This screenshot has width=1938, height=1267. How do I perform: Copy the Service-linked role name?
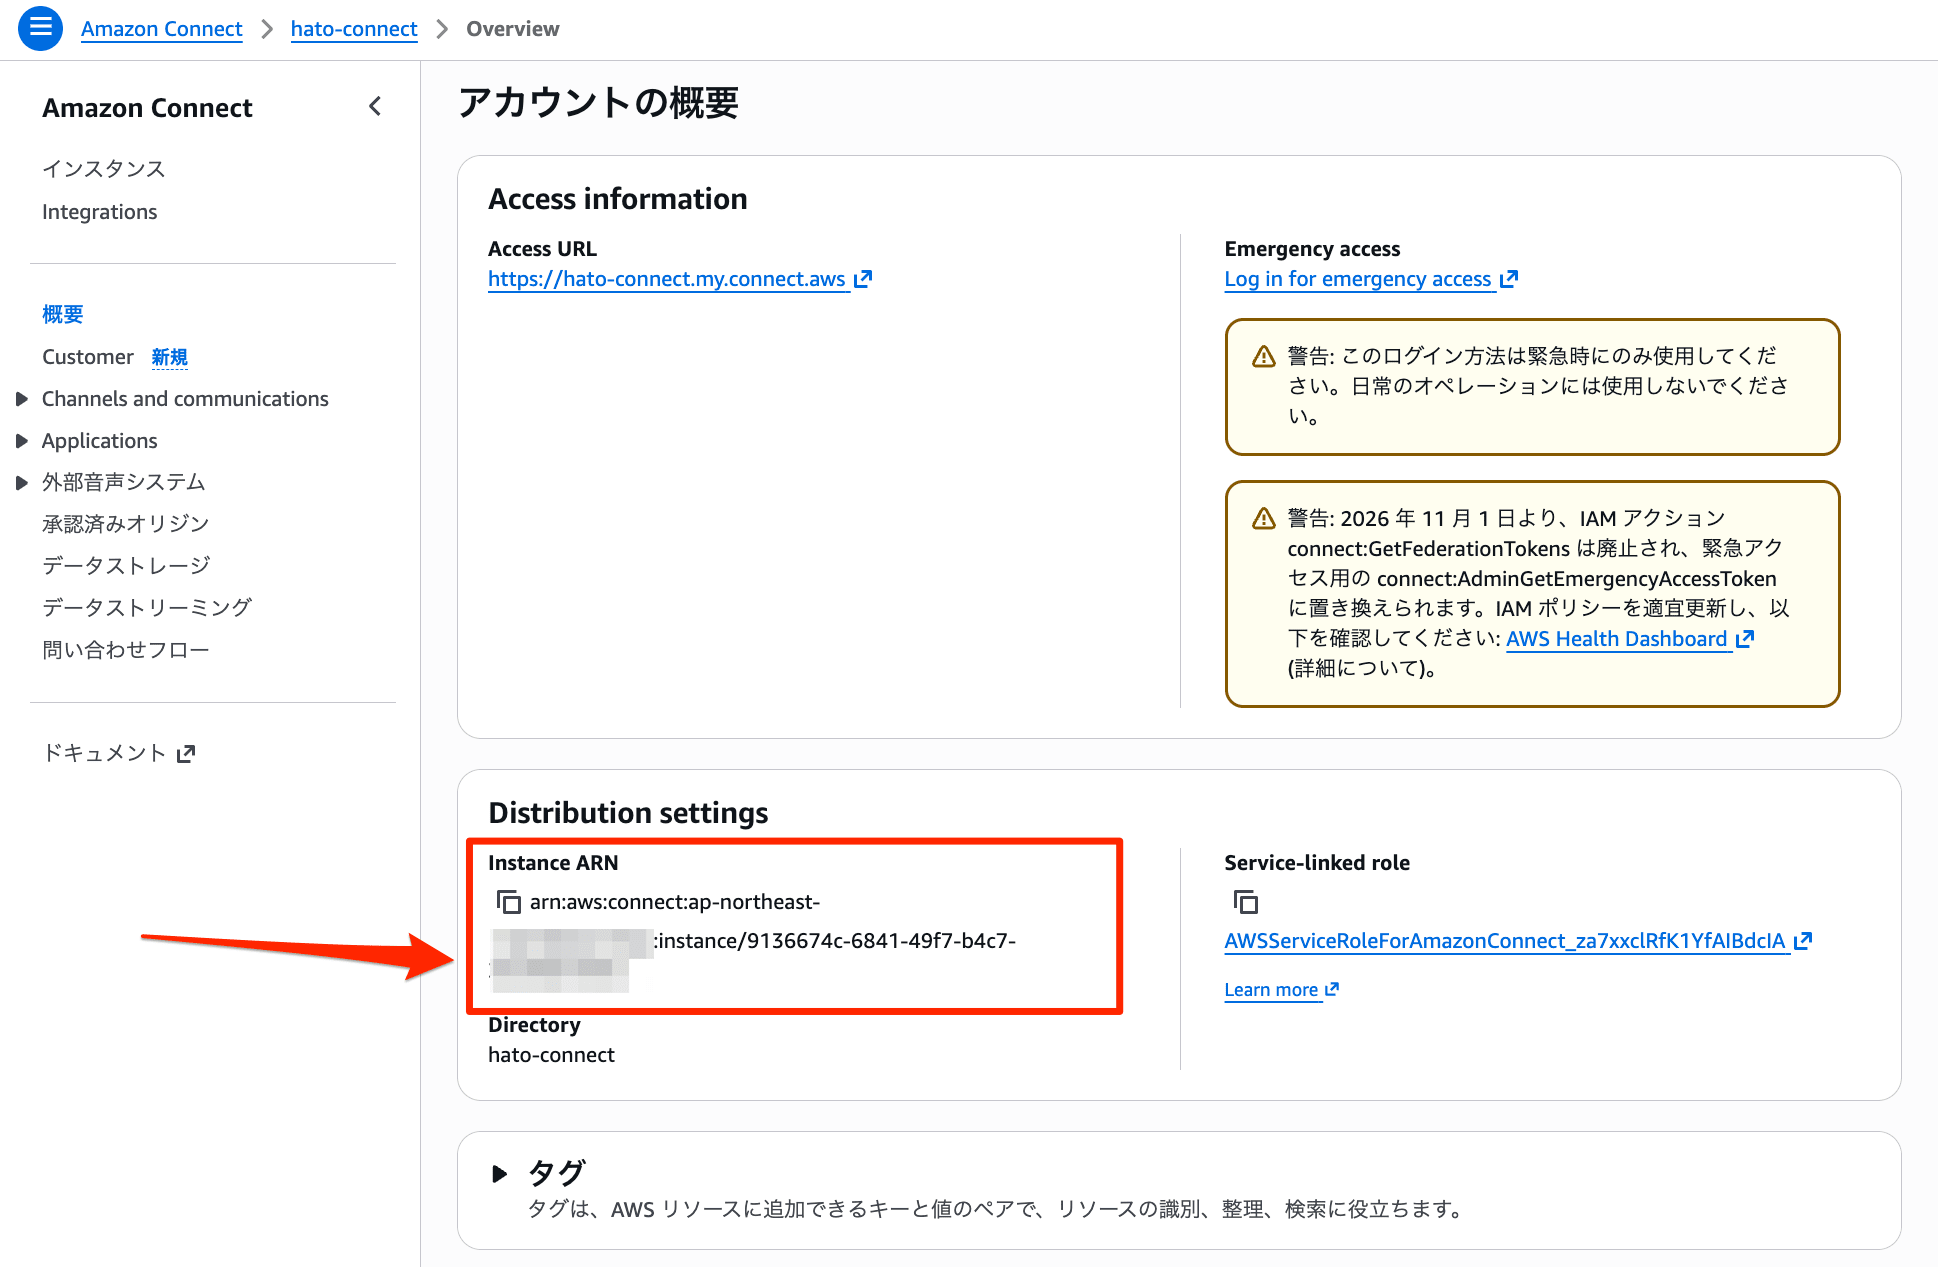click(1245, 902)
